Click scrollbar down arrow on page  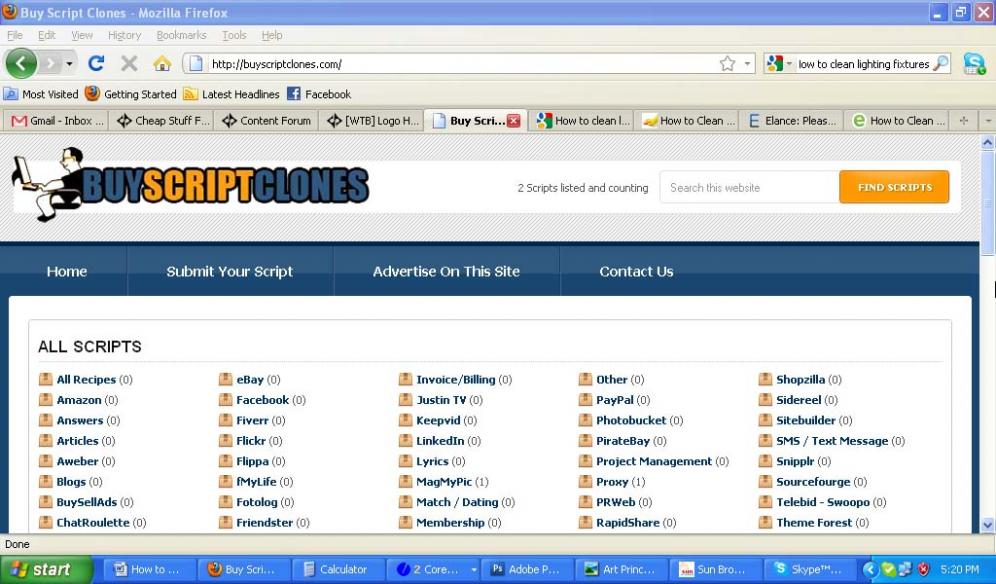click(988, 525)
